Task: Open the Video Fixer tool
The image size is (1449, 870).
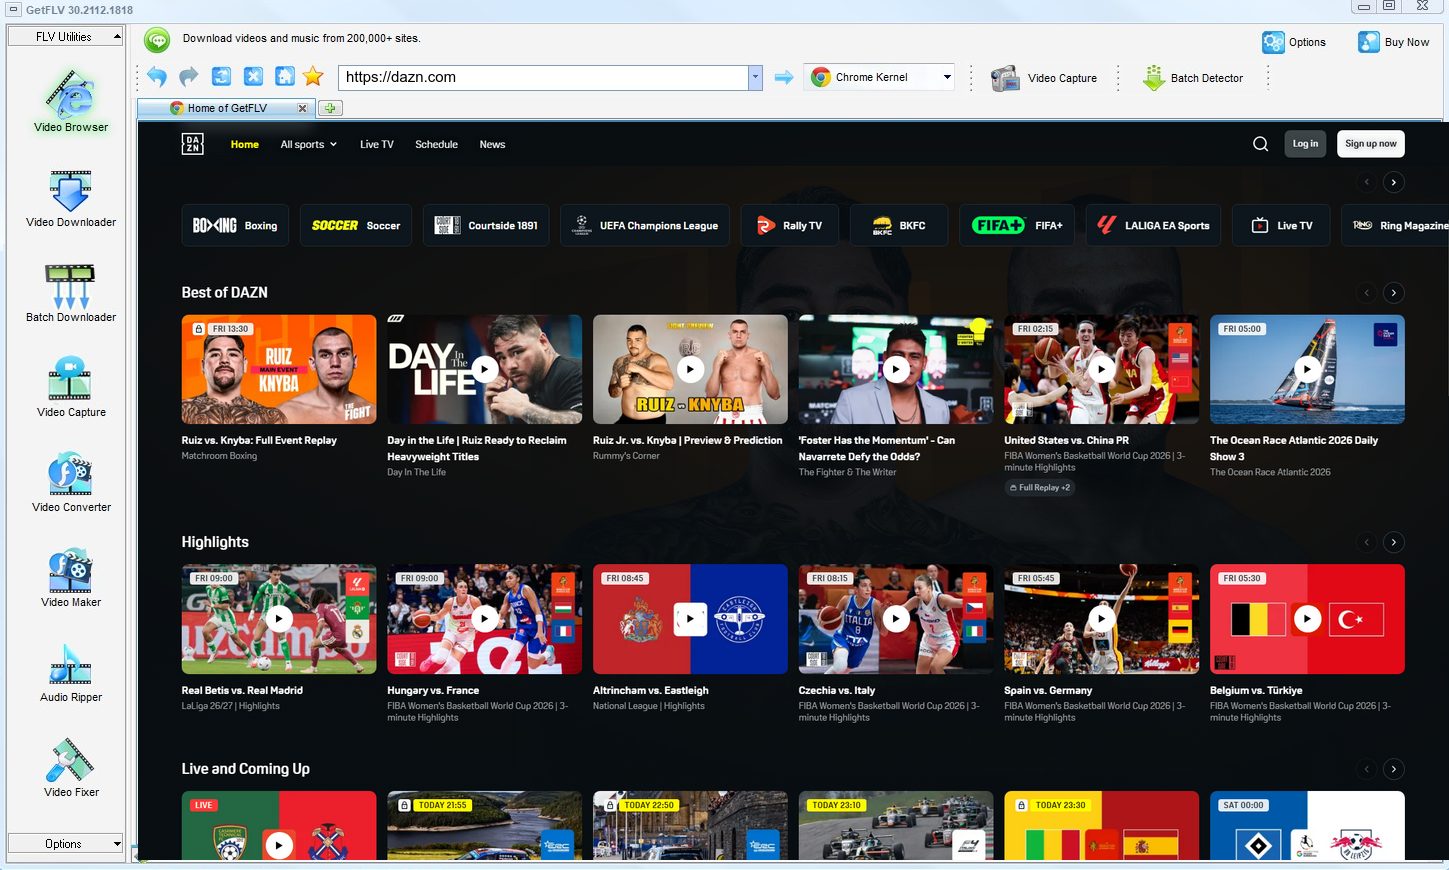Action: point(70,768)
